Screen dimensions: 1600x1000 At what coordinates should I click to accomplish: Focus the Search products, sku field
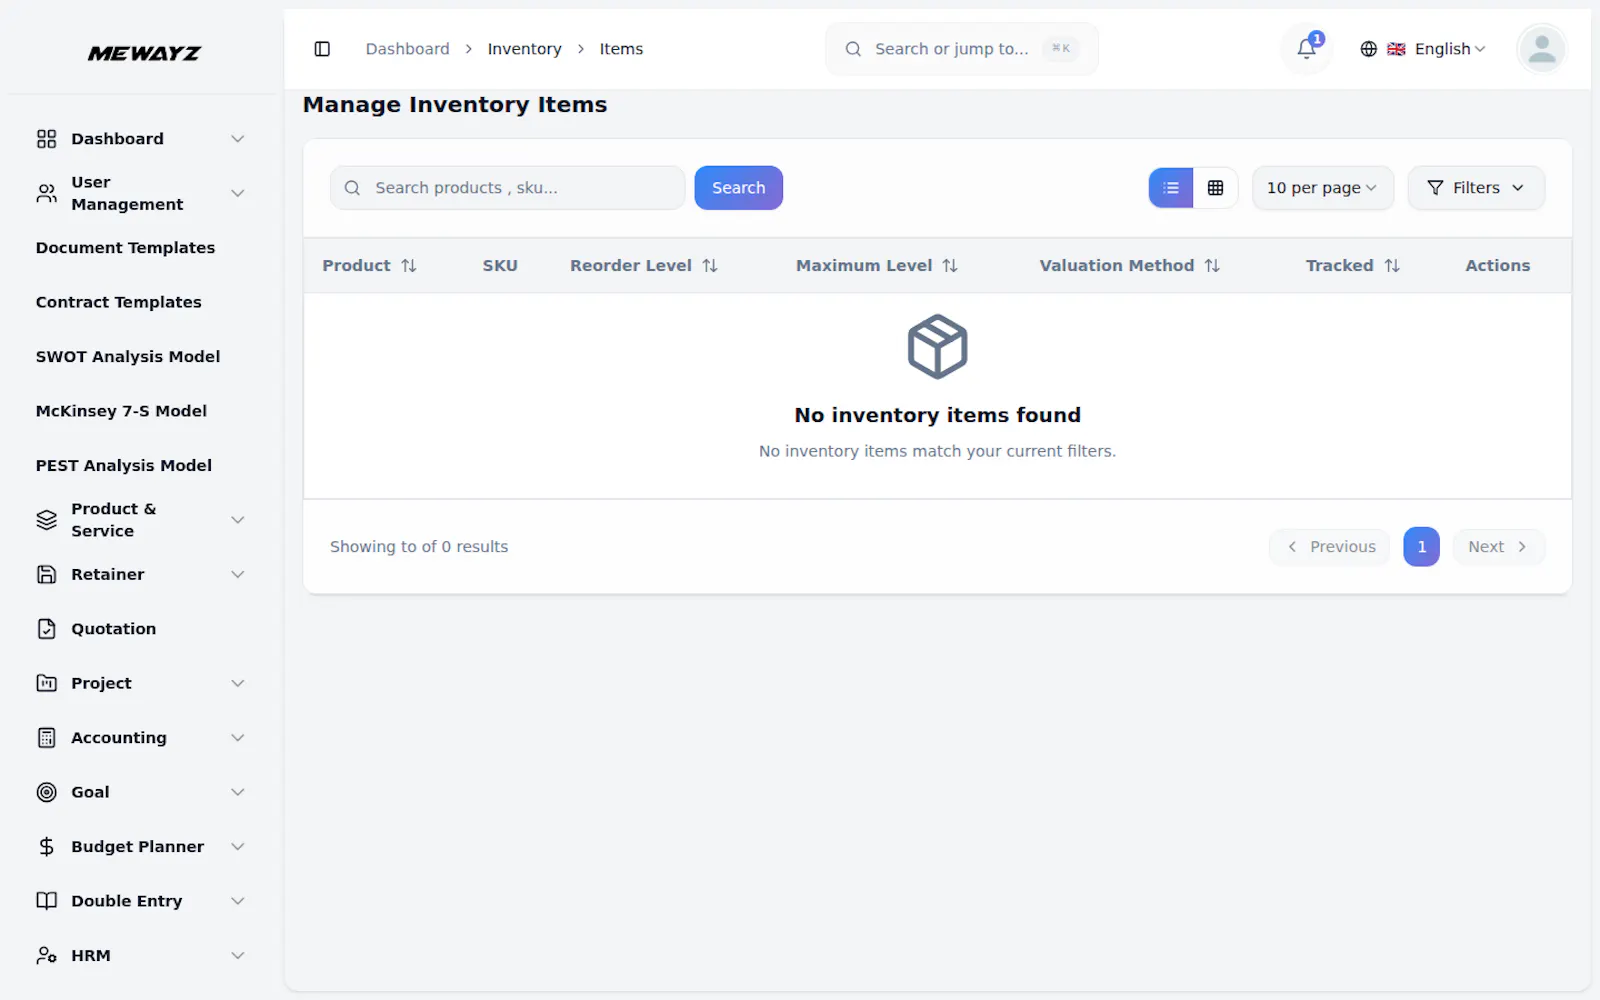pyautogui.click(x=508, y=188)
